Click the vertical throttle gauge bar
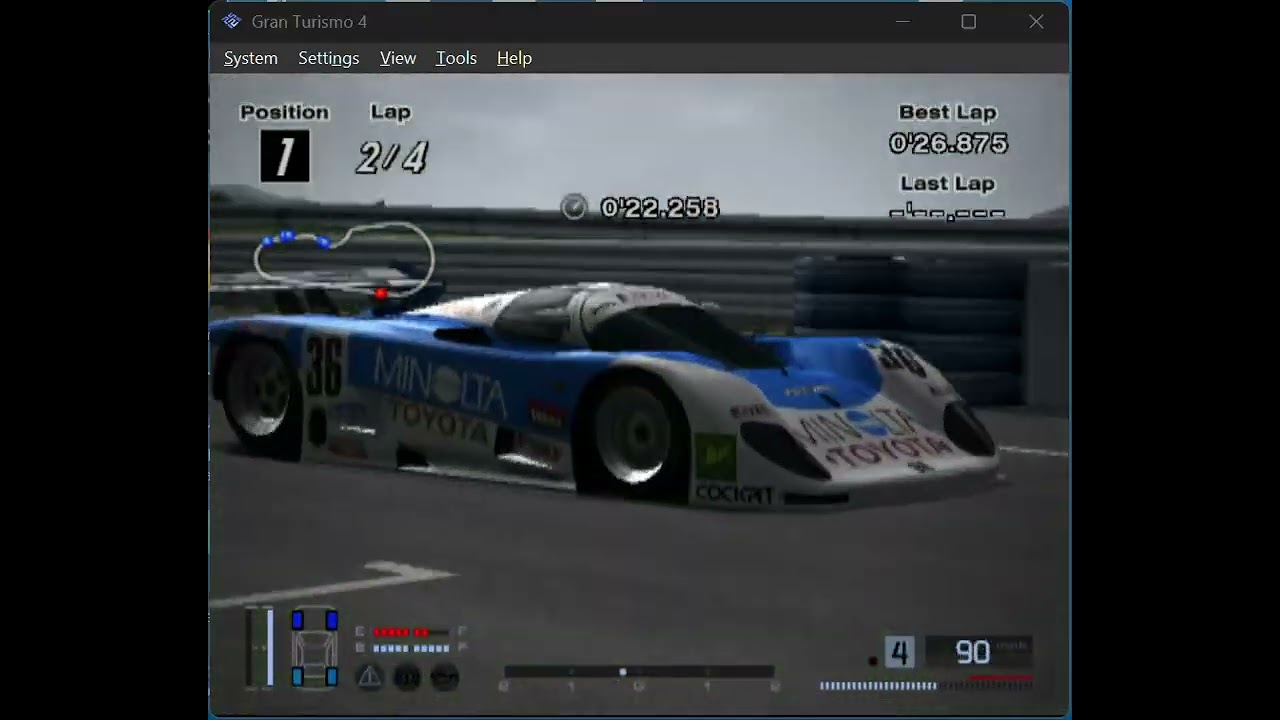This screenshot has height=720, width=1280. click(269, 648)
